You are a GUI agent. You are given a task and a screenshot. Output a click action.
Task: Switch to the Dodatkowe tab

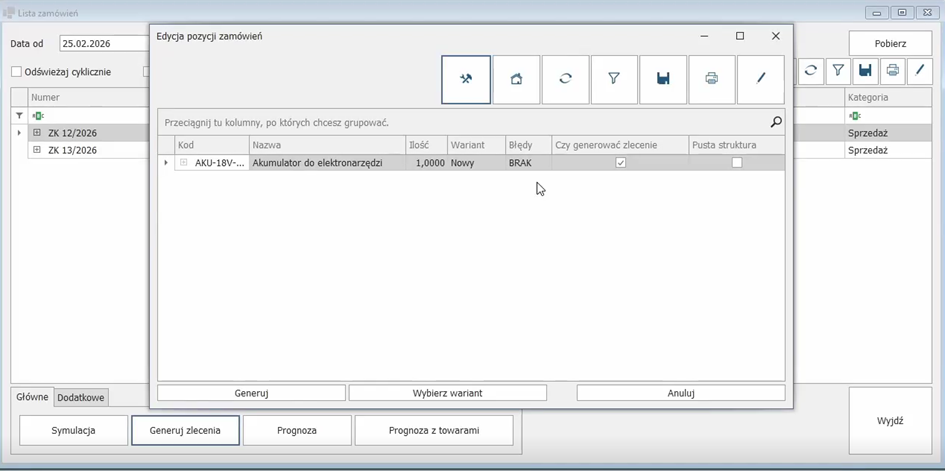tap(81, 397)
